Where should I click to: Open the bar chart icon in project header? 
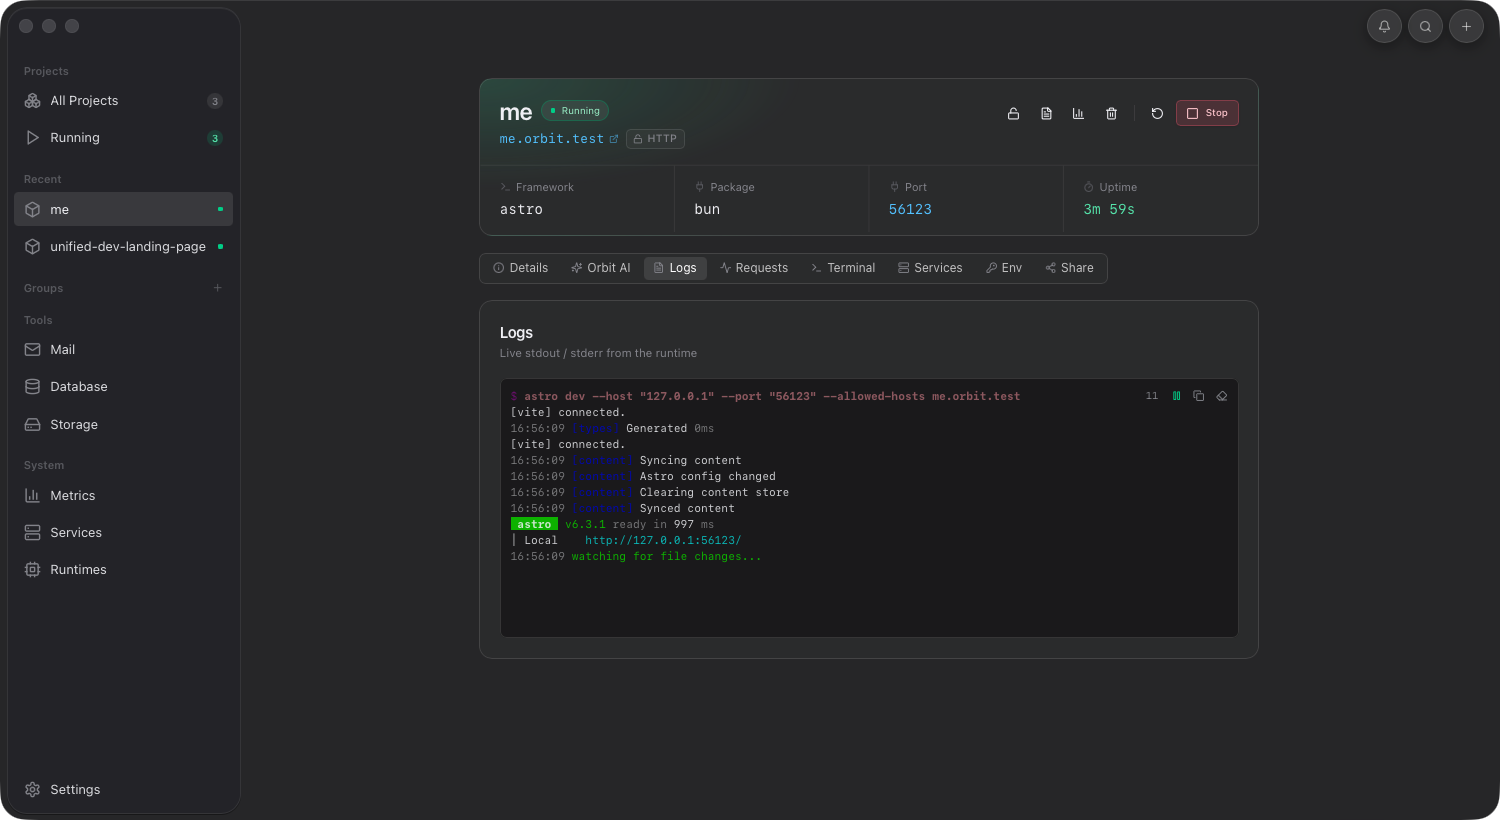point(1078,113)
